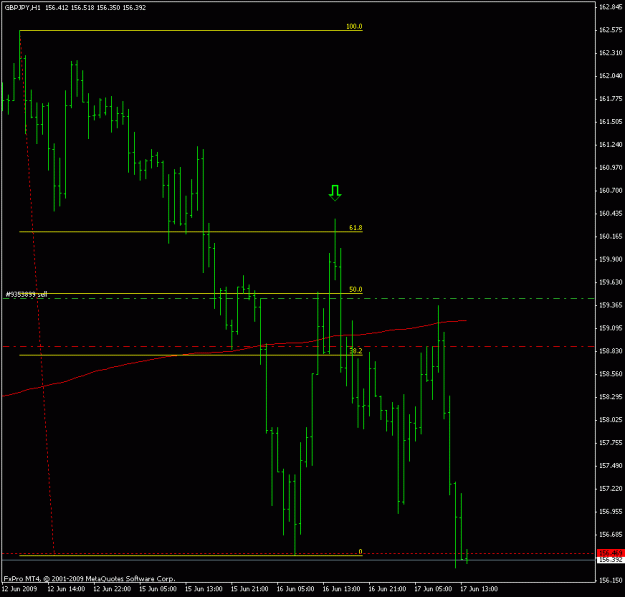Click the current price tag 156.392
This screenshot has height=597, width=625.
(x=611, y=560)
